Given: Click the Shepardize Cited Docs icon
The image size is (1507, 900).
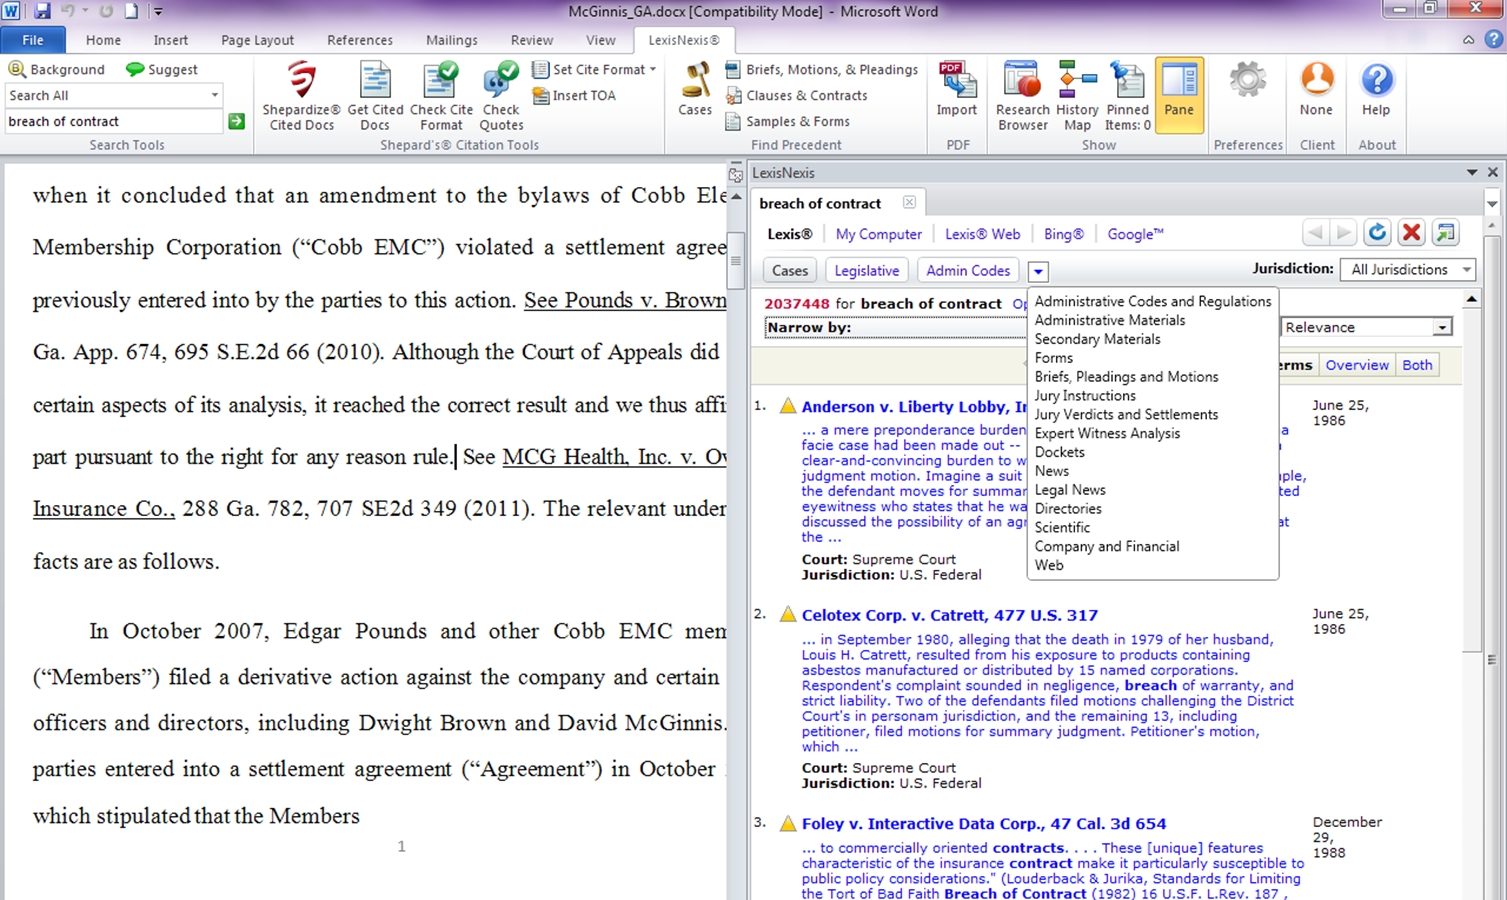Looking at the screenshot, I should tap(301, 96).
